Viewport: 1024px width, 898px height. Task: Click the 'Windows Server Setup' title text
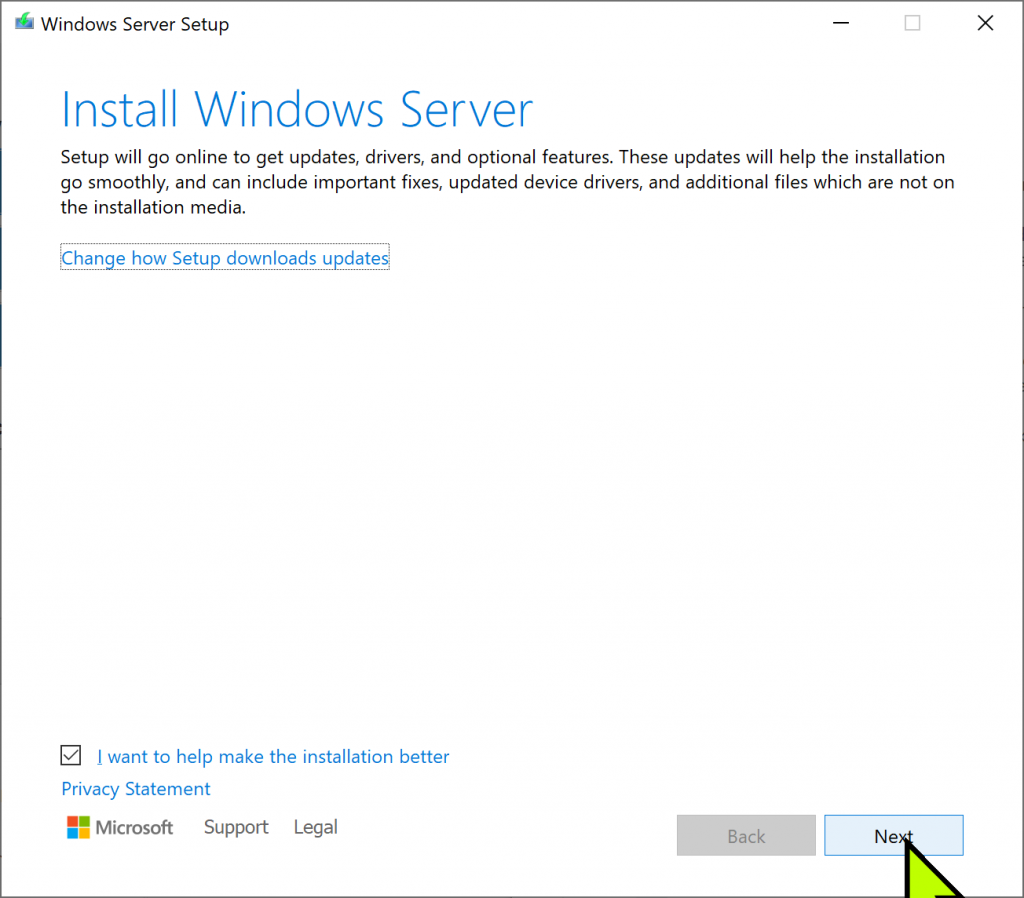pyautogui.click(x=135, y=24)
